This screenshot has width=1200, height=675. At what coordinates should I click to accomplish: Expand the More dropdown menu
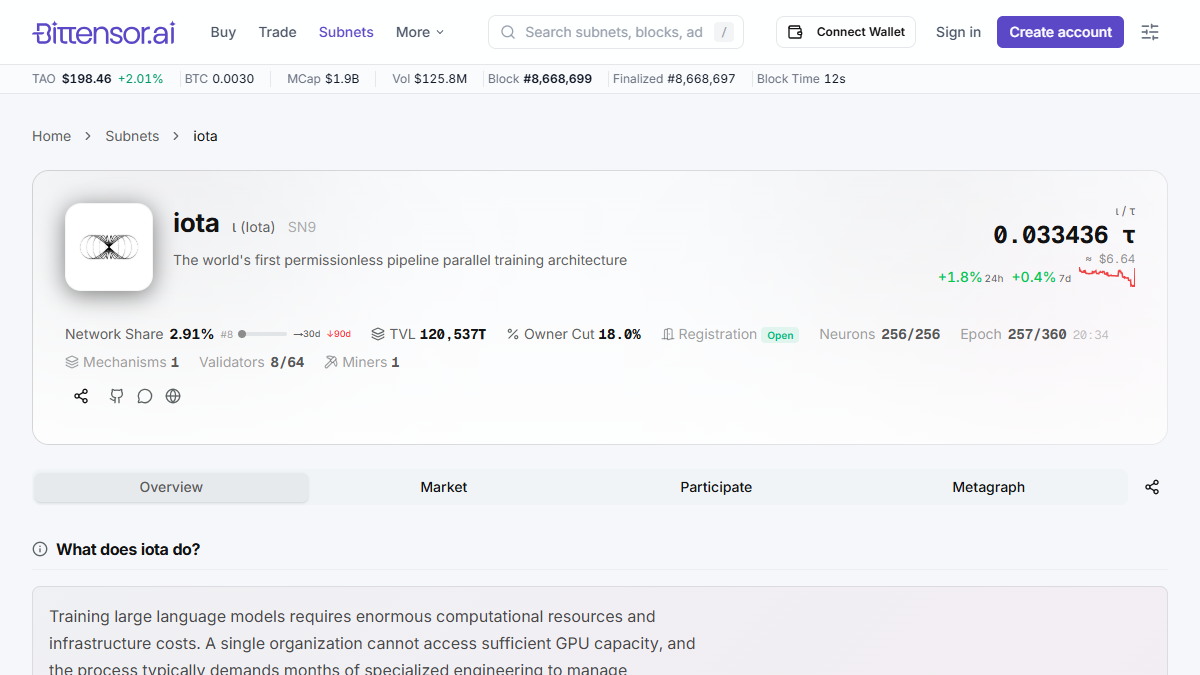pyautogui.click(x=420, y=32)
